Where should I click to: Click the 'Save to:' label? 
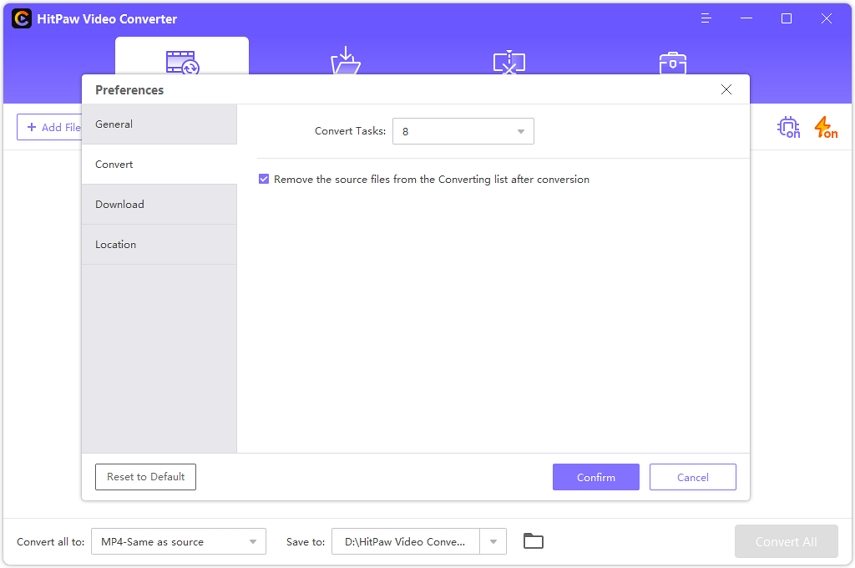(x=305, y=542)
